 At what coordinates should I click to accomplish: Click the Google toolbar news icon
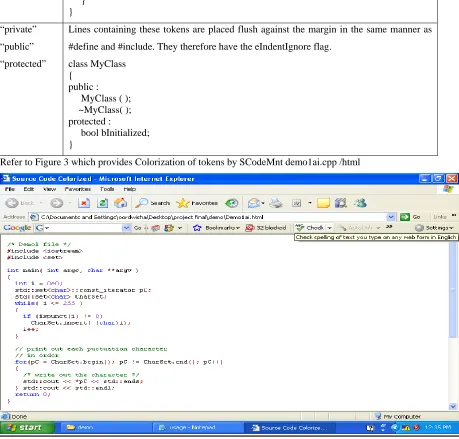[x=155, y=228]
